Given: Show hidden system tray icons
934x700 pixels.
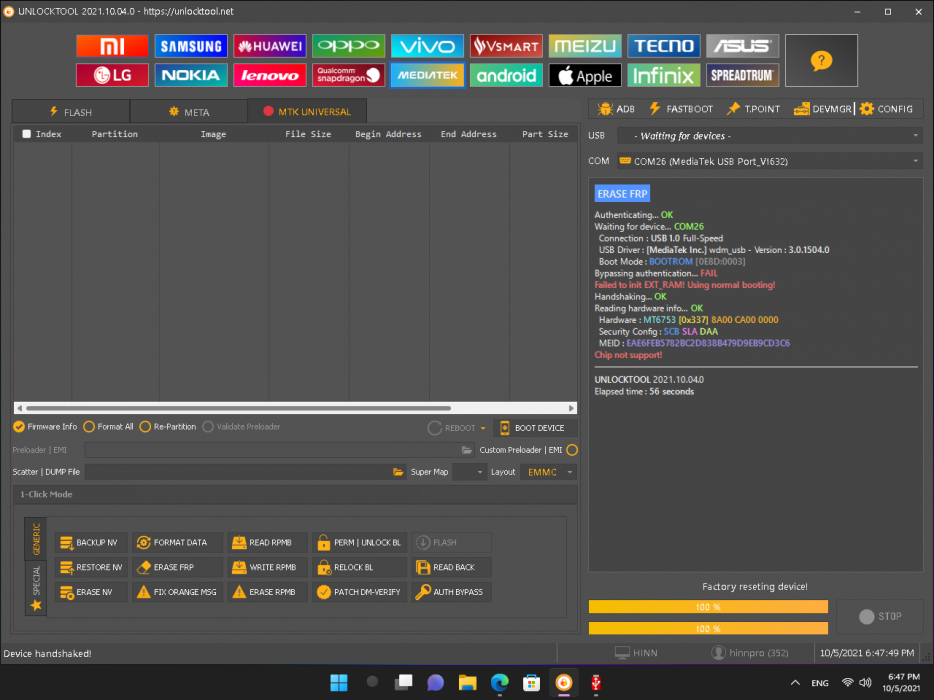Looking at the screenshot, I should [795, 683].
